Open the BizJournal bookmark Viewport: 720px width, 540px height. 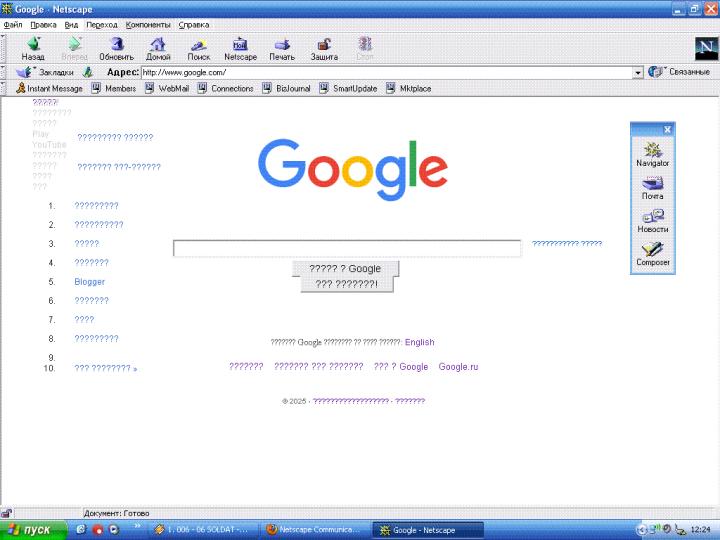pos(286,88)
